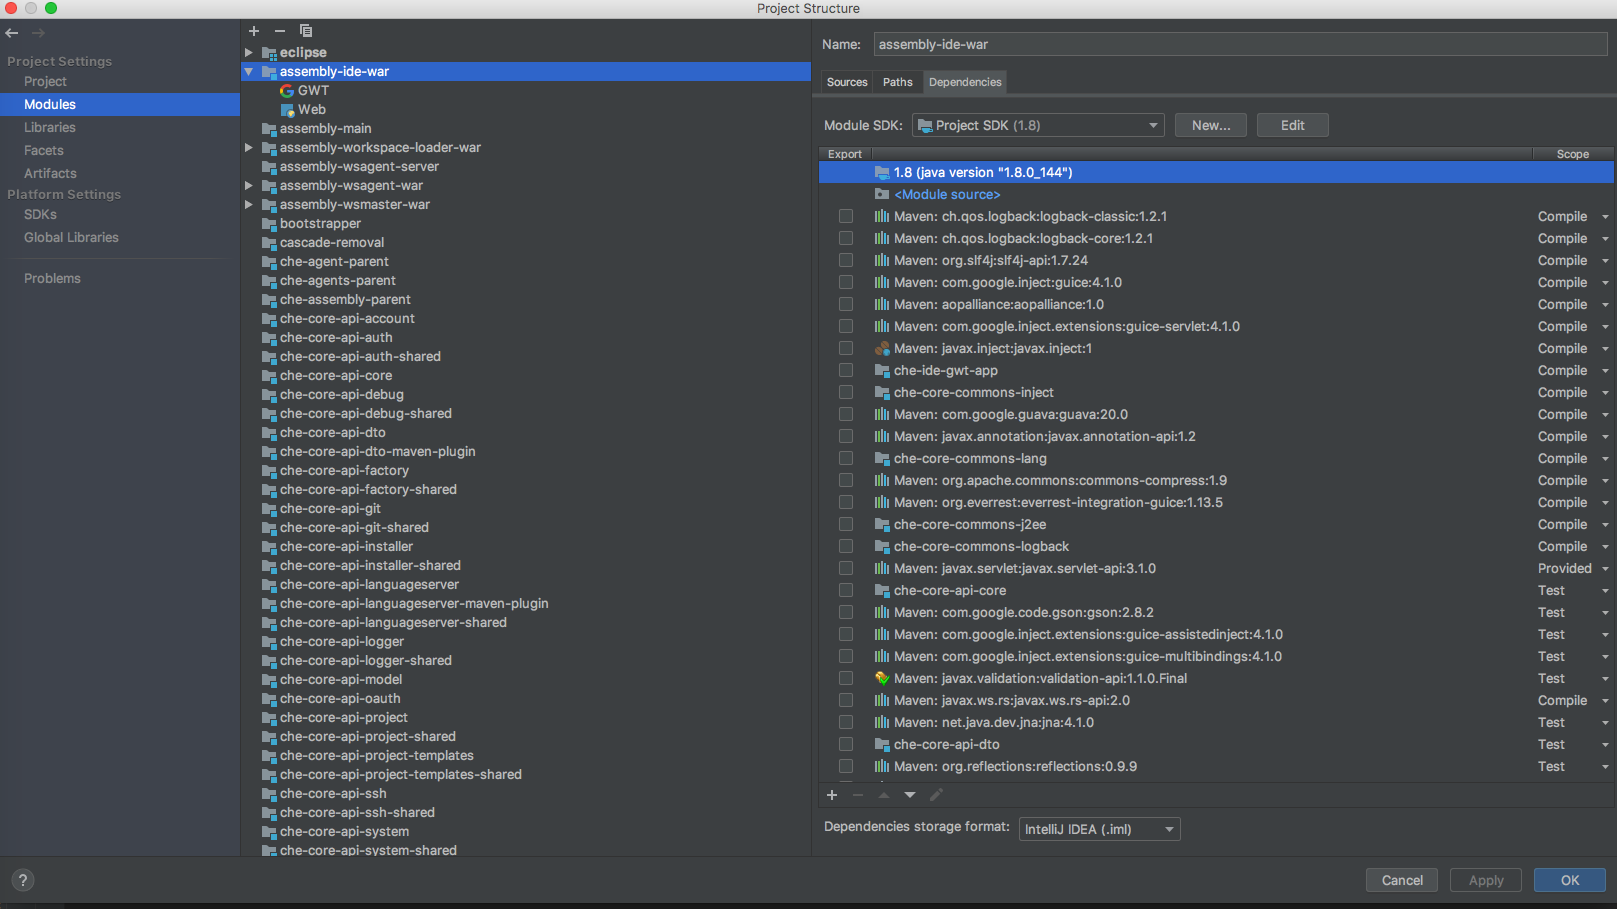Add a dependency with the plus icon
This screenshot has height=909, width=1617.
pos(832,795)
